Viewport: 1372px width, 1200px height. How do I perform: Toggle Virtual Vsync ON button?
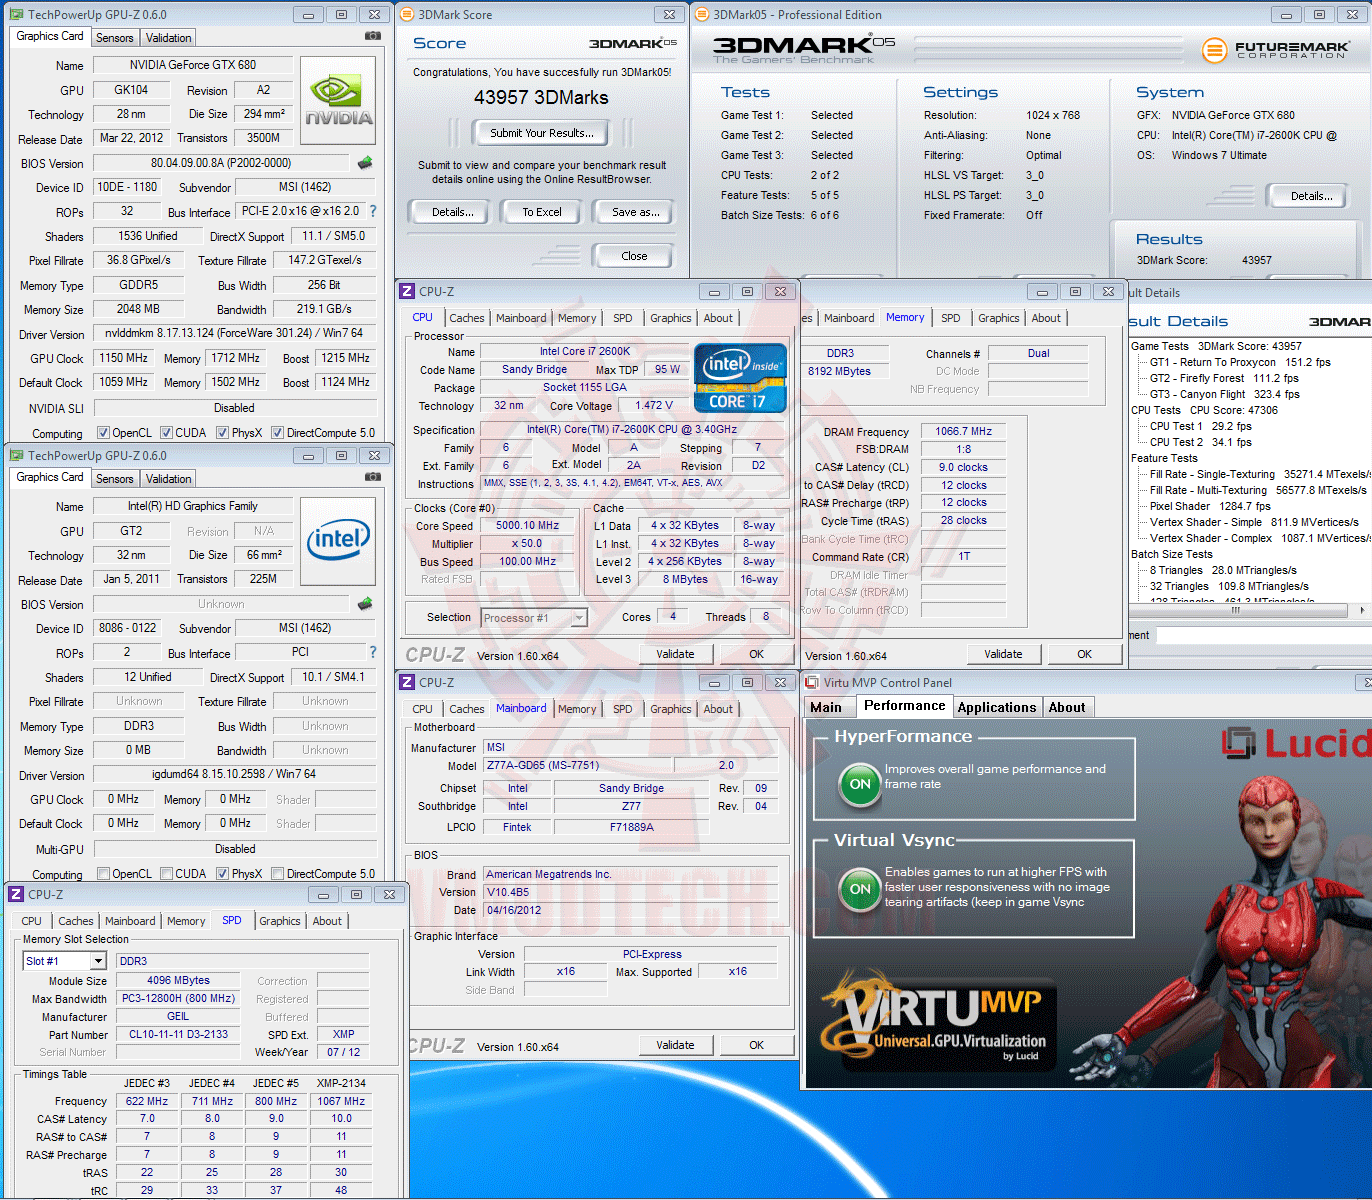pyautogui.click(x=860, y=888)
